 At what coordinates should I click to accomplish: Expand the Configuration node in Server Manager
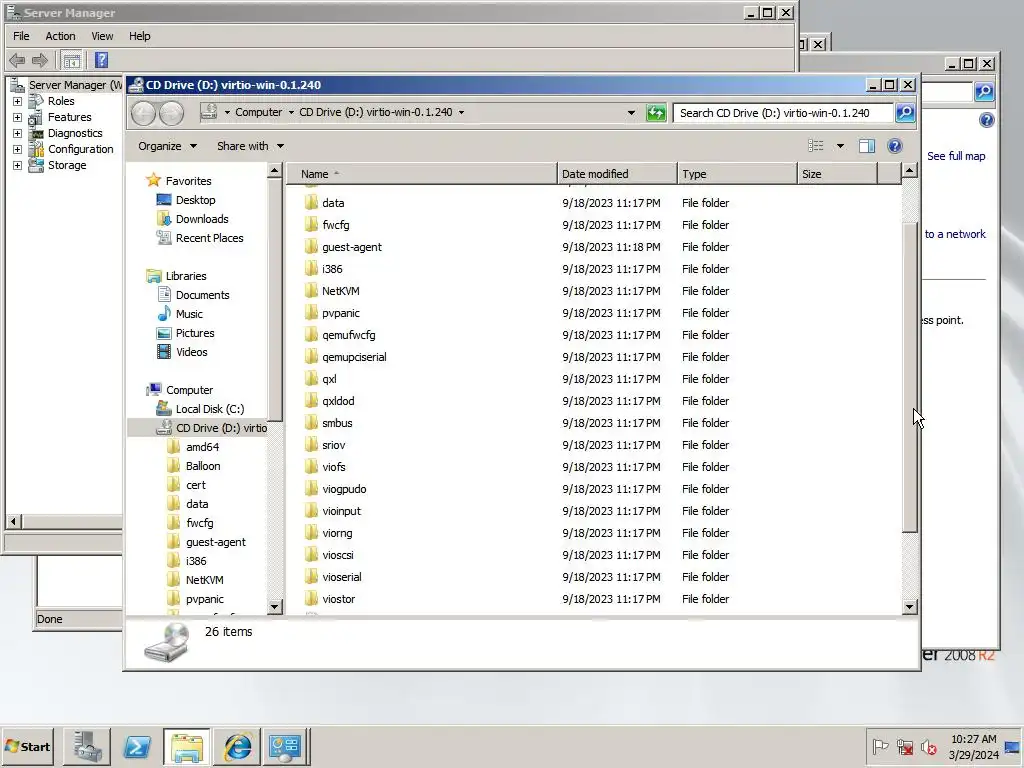18,150
